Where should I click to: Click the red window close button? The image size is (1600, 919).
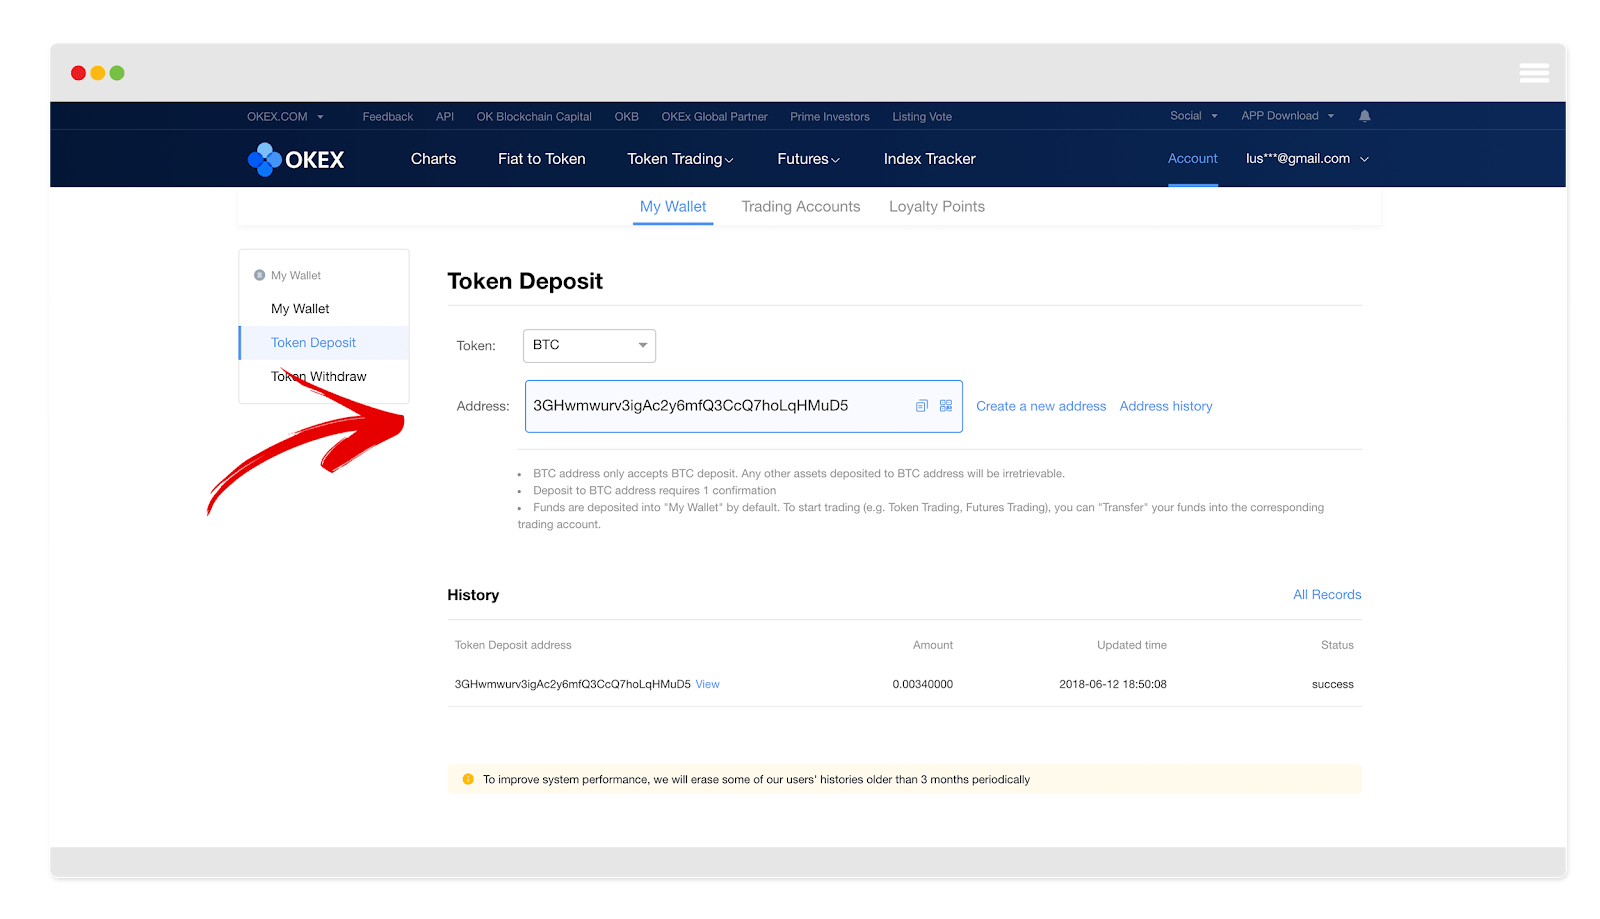(78, 73)
